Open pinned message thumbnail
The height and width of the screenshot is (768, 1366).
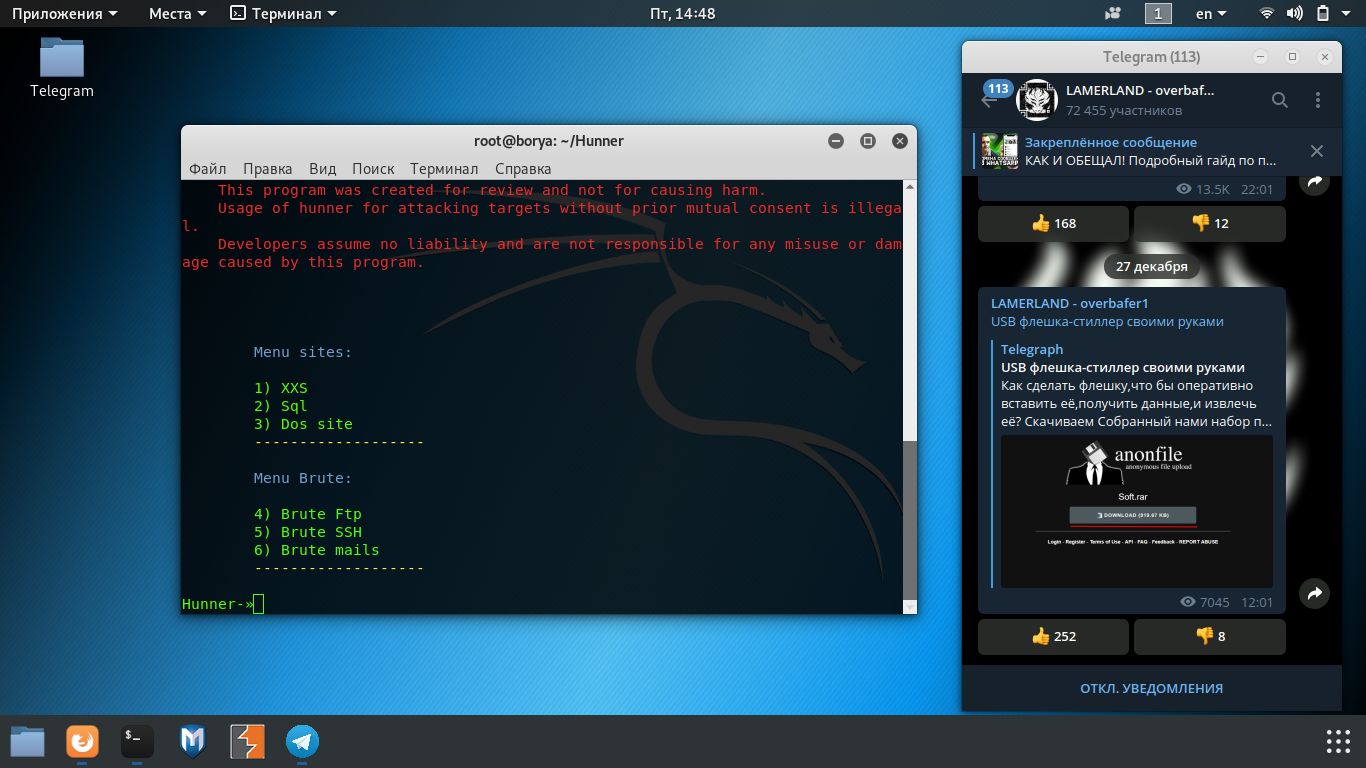click(x=1000, y=151)
